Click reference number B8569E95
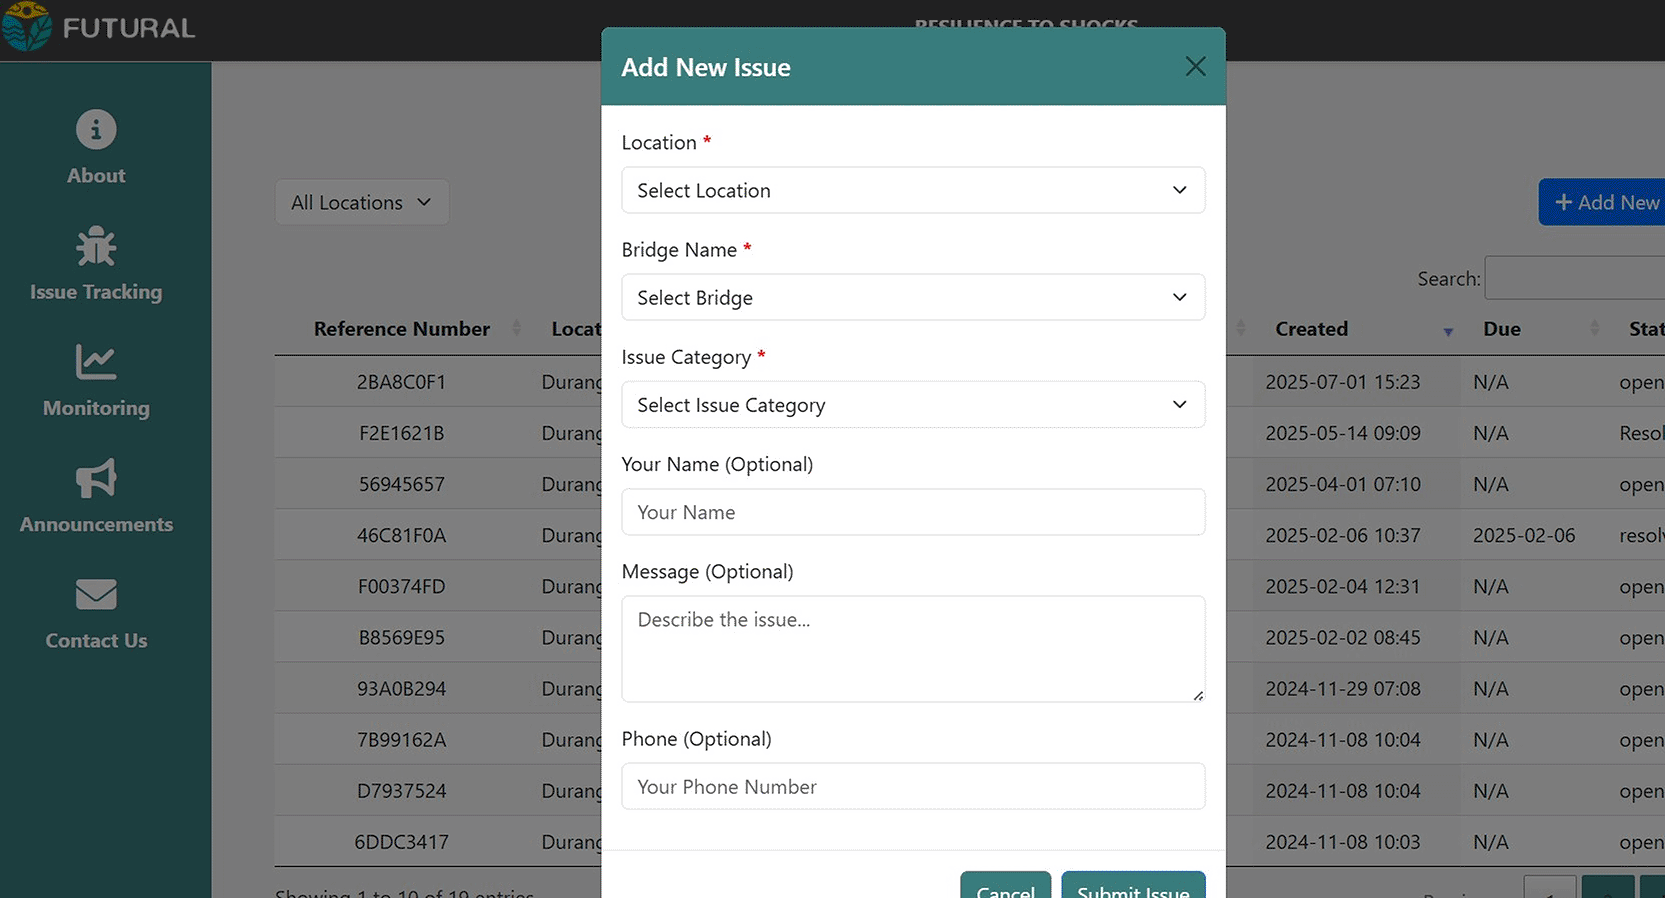Viewport: 1665px width, 898px height. pos(401,637)
